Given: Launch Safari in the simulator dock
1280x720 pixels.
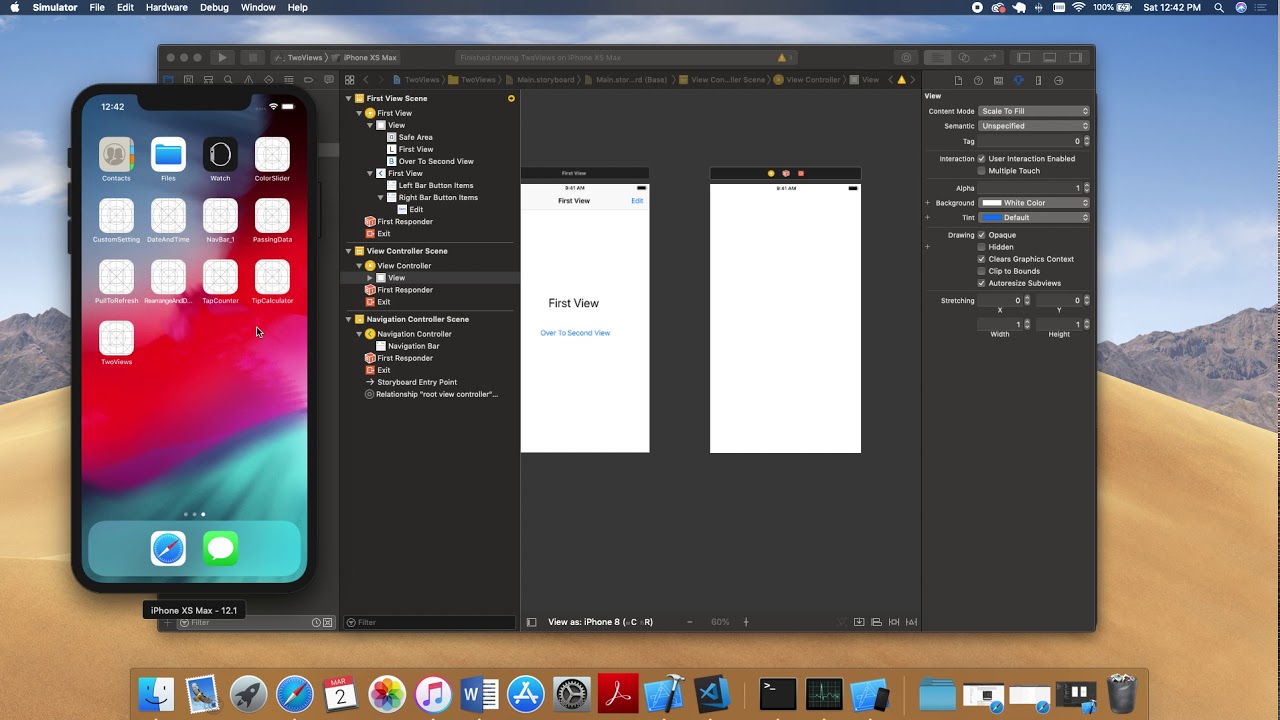Looking at the screenshot, I should (x=168, y=548).
